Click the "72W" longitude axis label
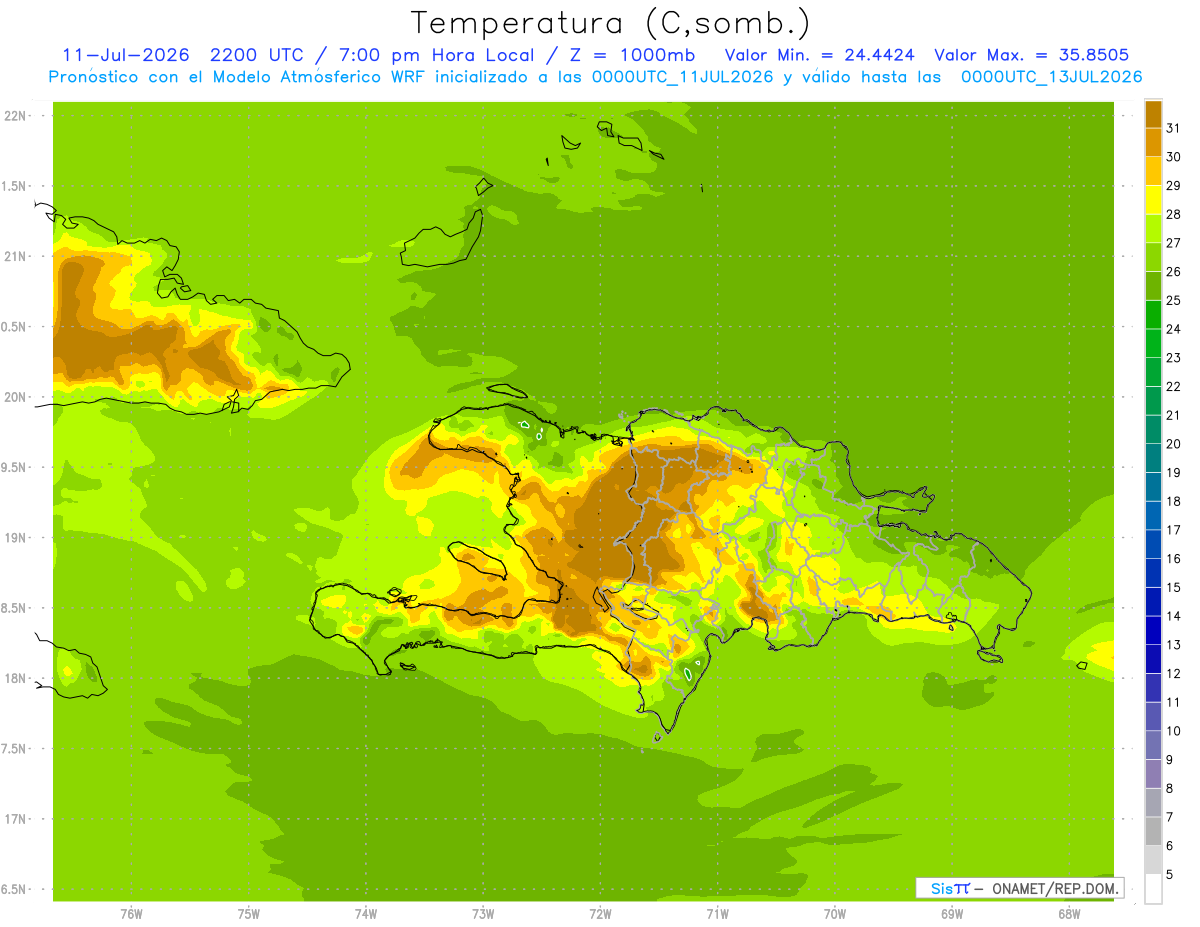This screenshot has height=927, width=1200. click(601, 914)
